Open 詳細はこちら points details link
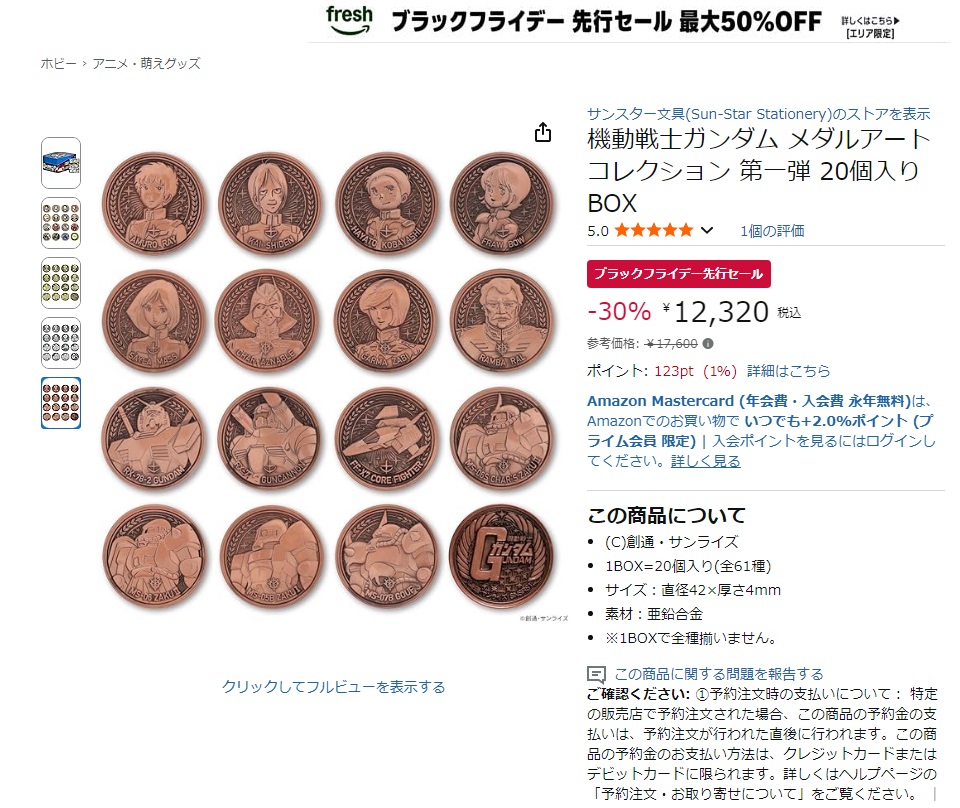This screenshot has width=960, height=808. tap(788, 371)
